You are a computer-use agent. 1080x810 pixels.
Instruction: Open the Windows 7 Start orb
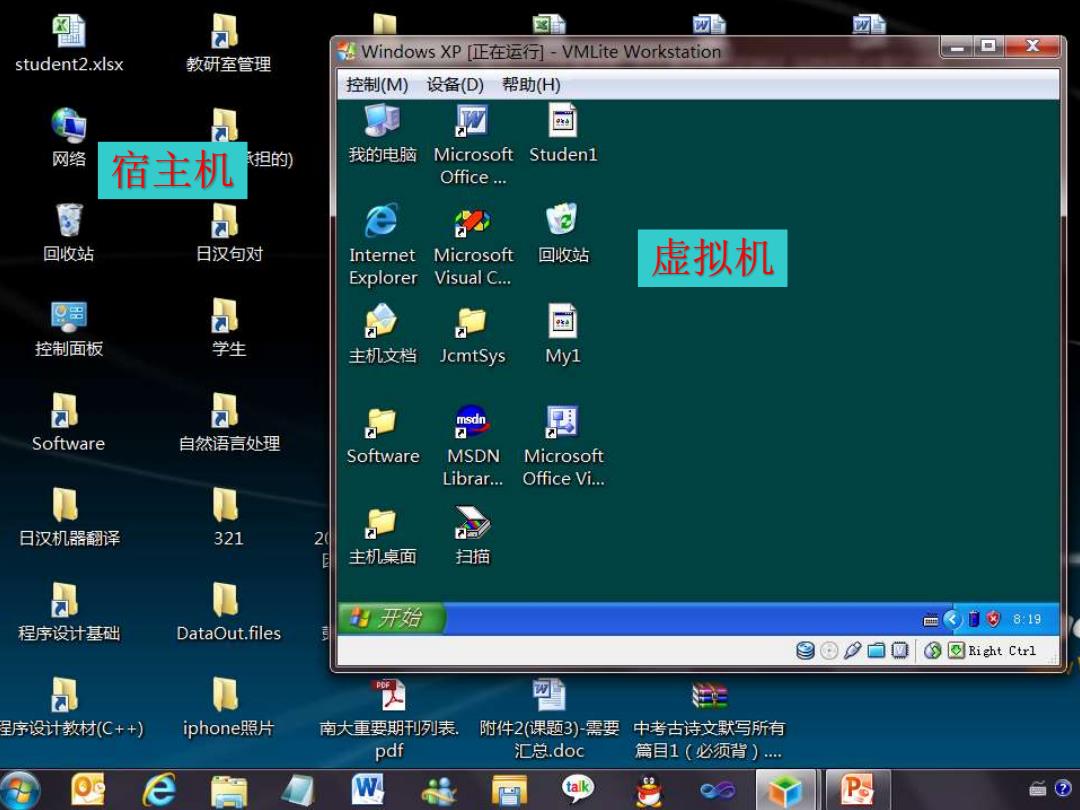20,791
